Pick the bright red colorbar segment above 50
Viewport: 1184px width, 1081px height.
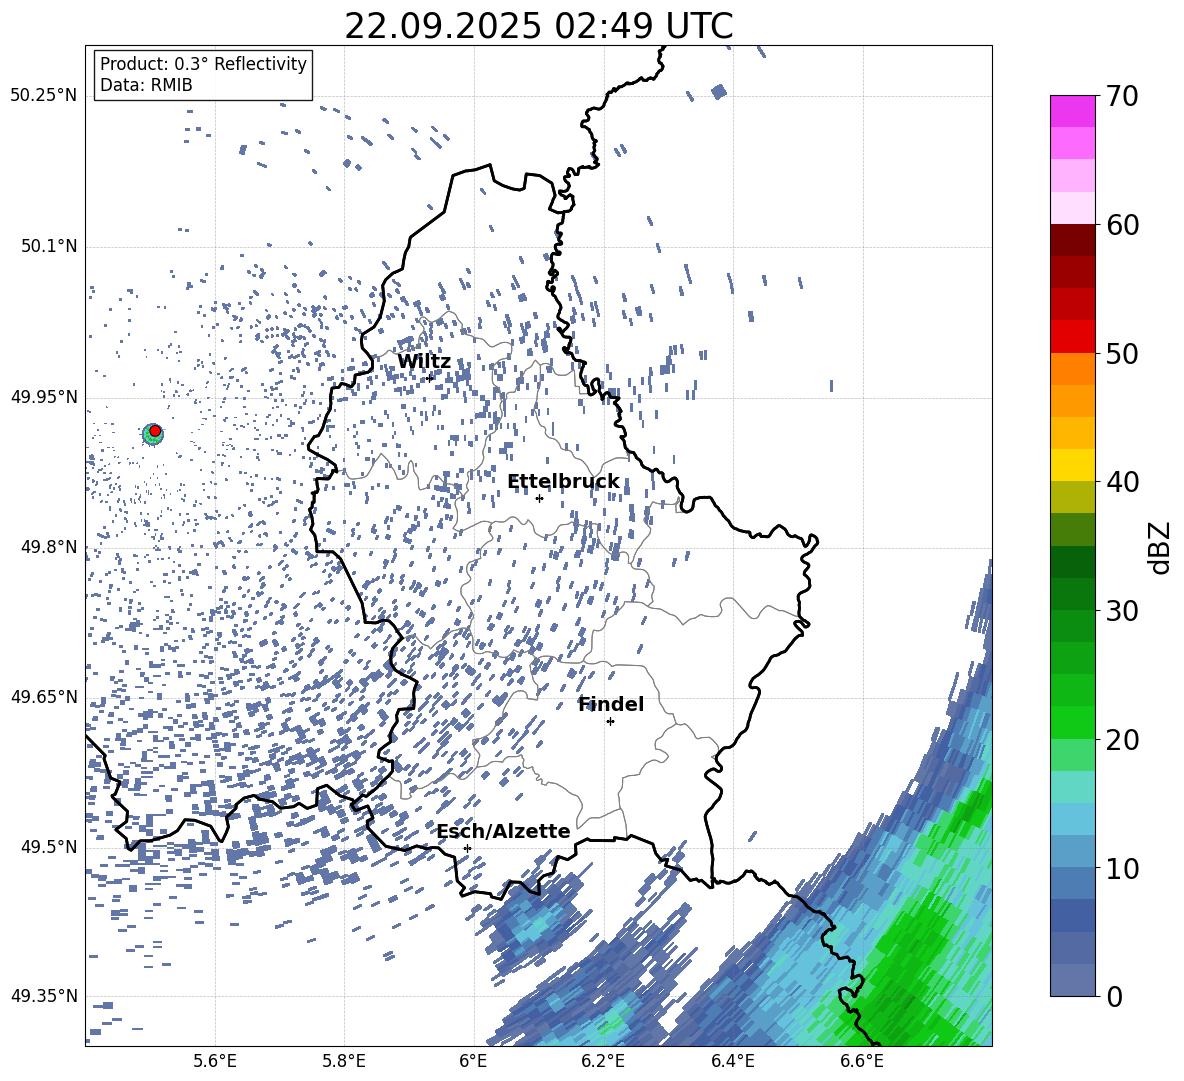point(1072,337)
